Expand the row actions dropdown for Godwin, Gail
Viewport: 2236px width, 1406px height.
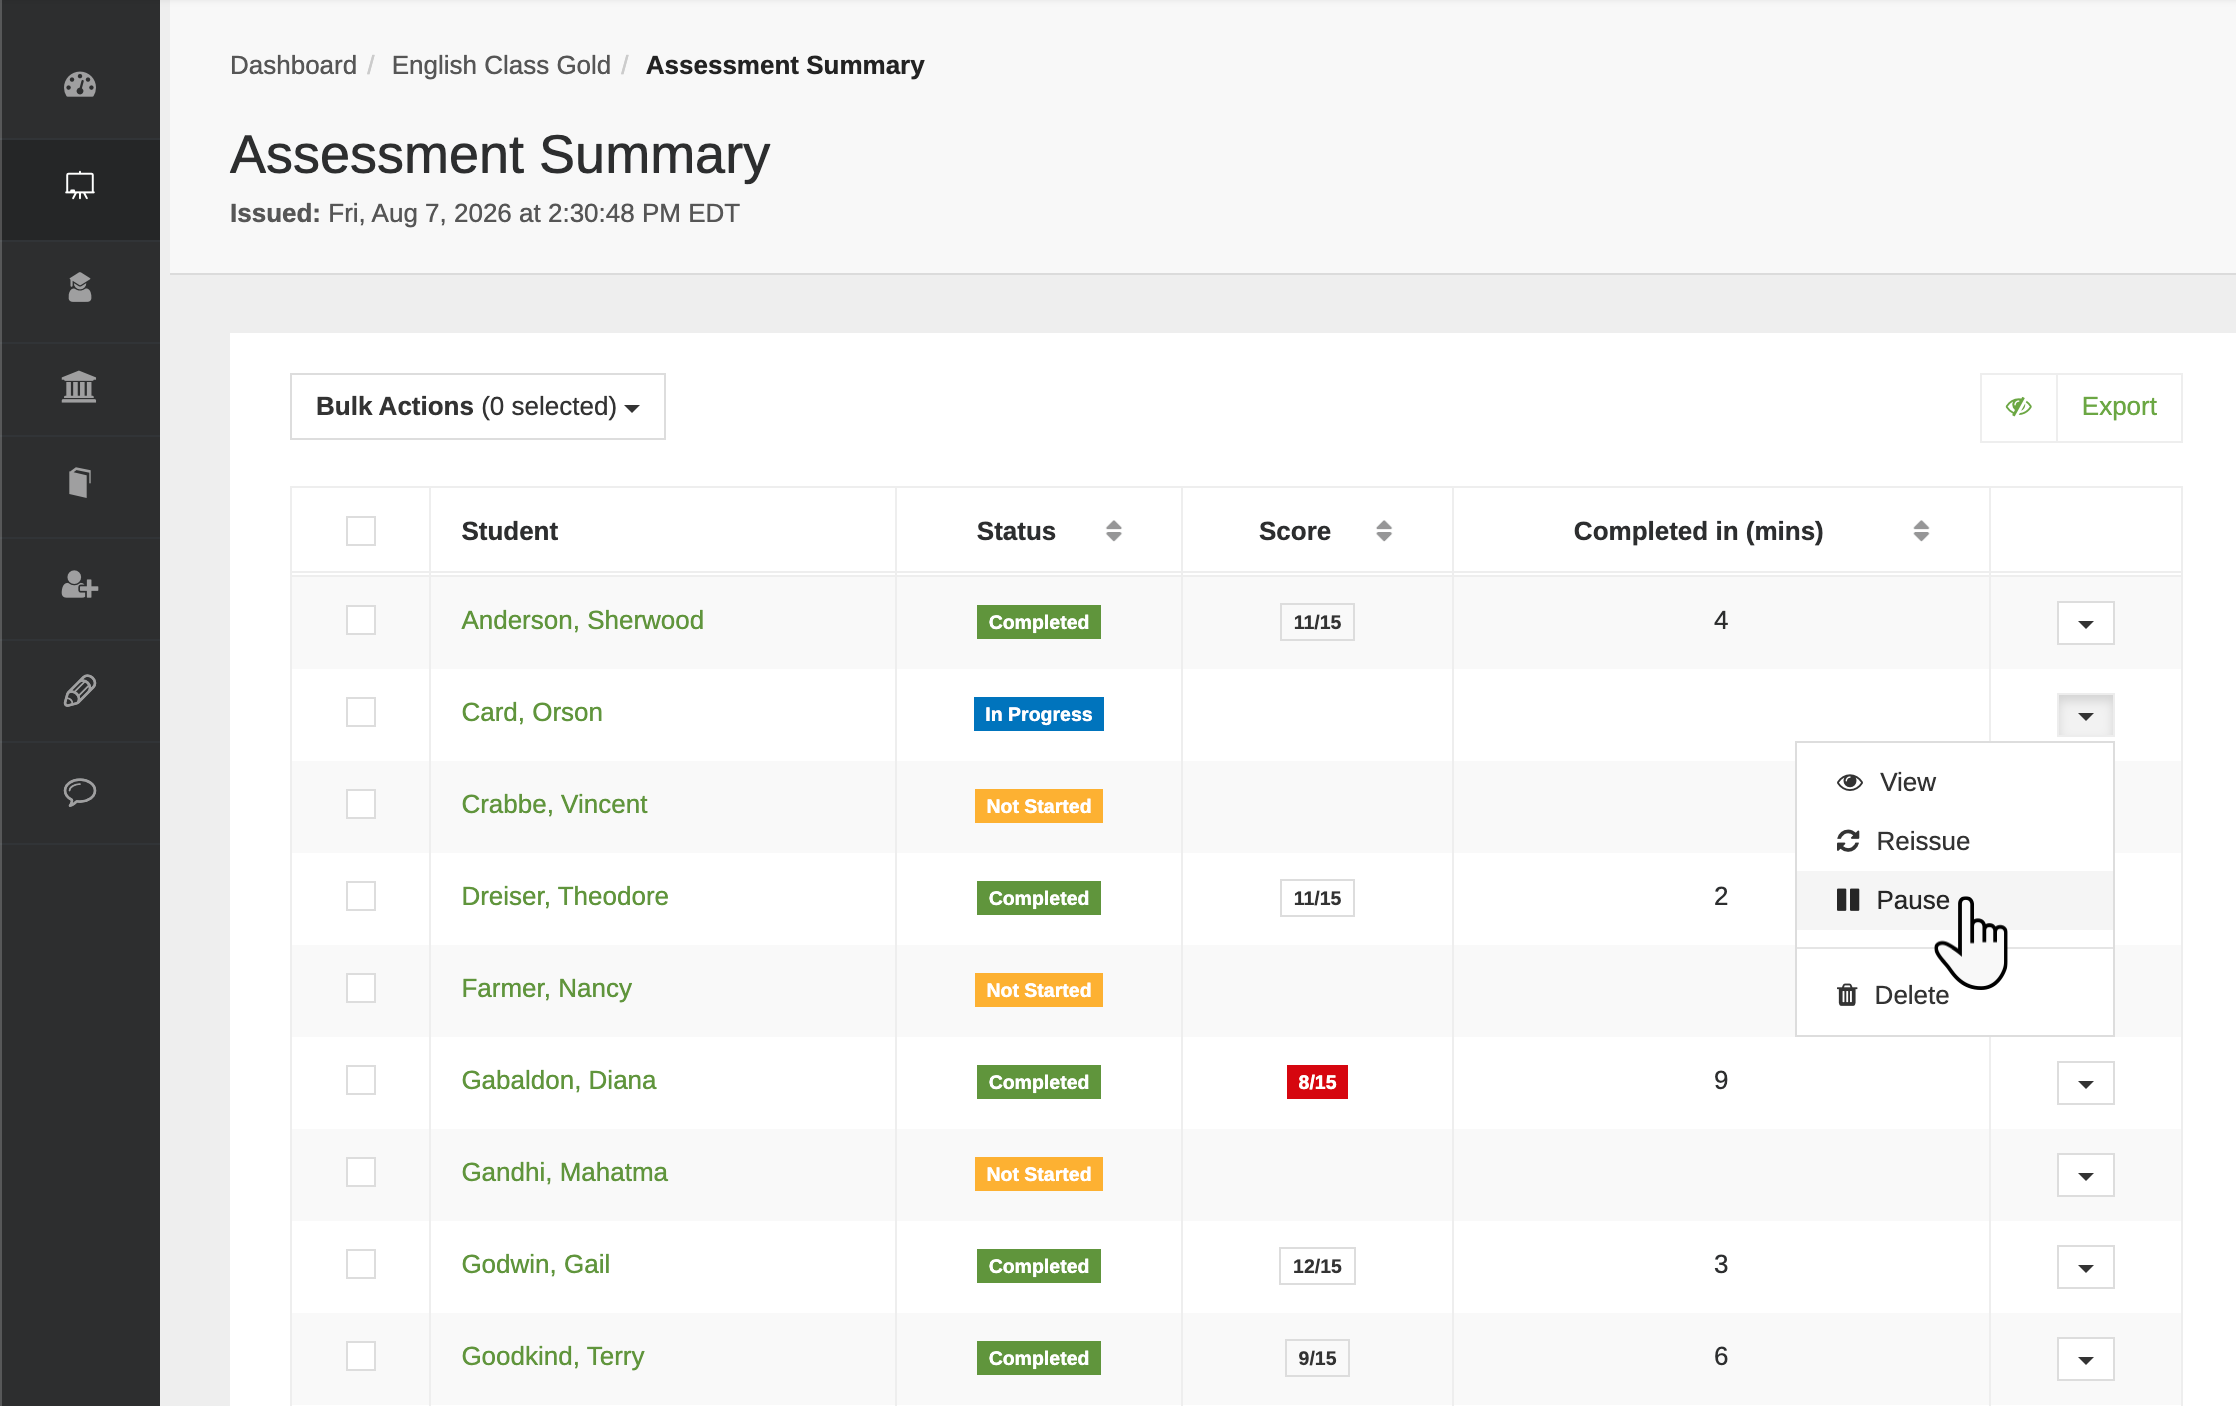coord(2085,1267)
